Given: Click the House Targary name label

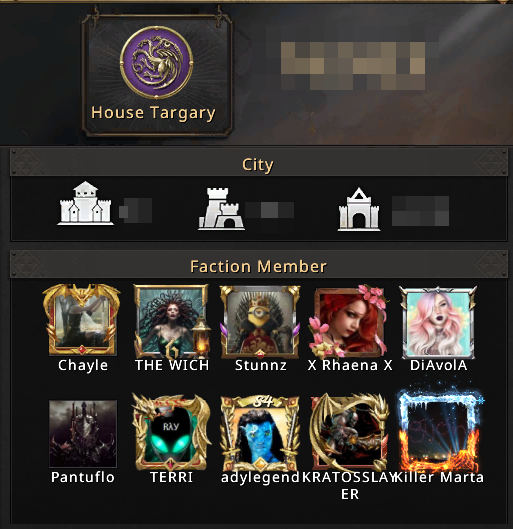Looking at the screenshot, I should (x=153, y=113).
